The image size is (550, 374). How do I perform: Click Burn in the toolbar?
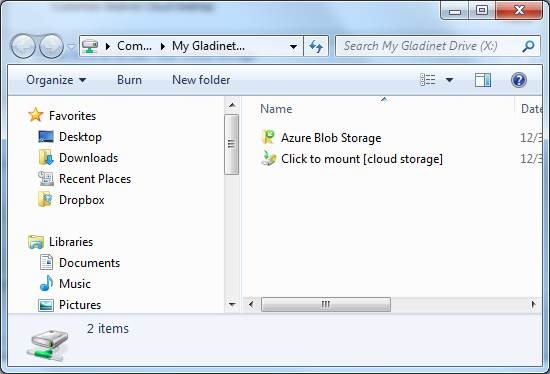(x=129, y=80)
